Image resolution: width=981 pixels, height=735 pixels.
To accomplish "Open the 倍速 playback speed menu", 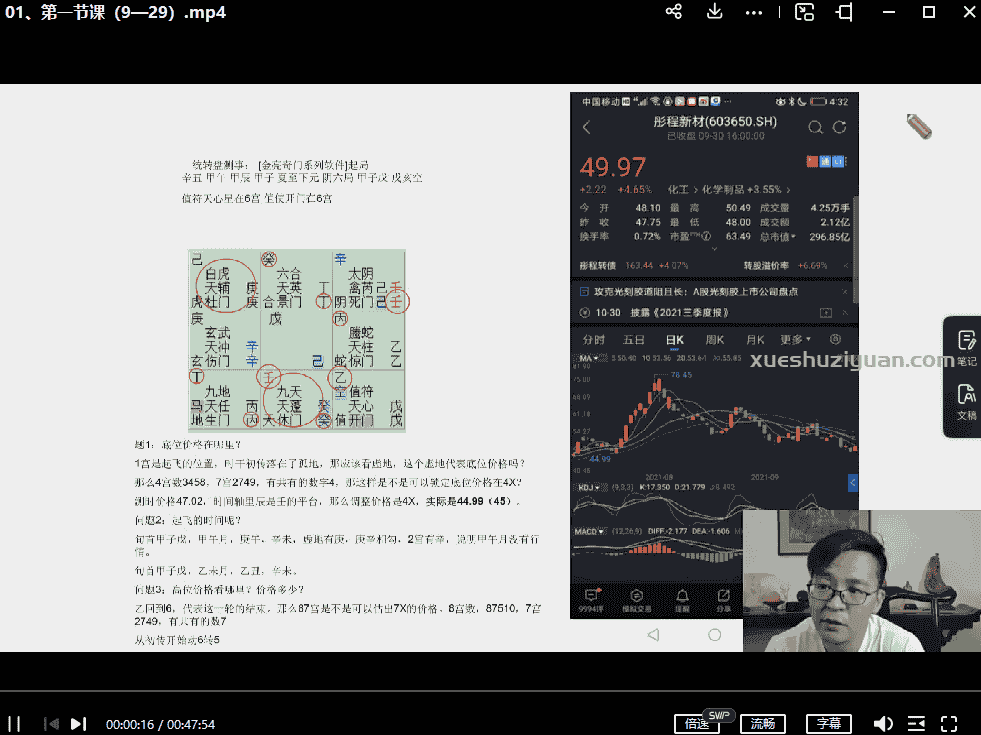I will pos(697,723).
